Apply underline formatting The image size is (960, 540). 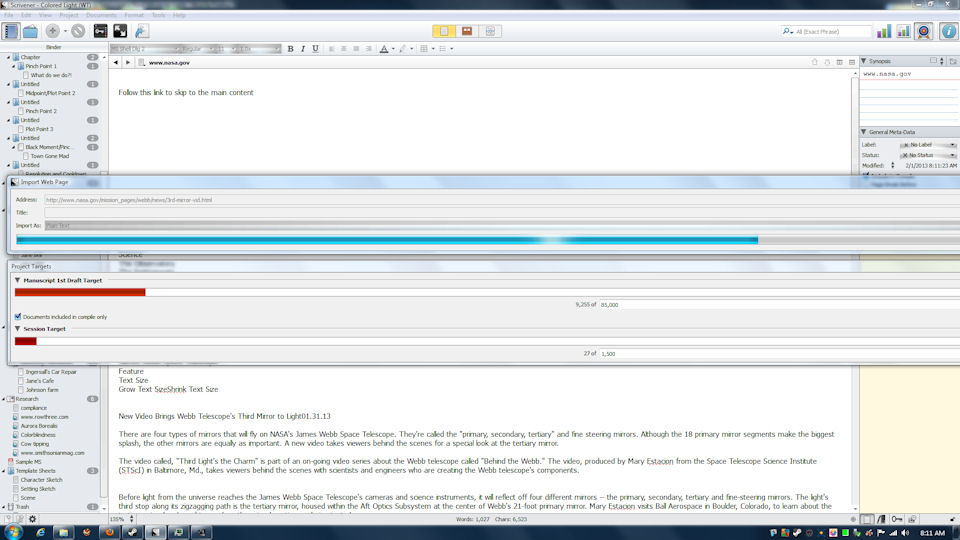click(x=315, y=49)
